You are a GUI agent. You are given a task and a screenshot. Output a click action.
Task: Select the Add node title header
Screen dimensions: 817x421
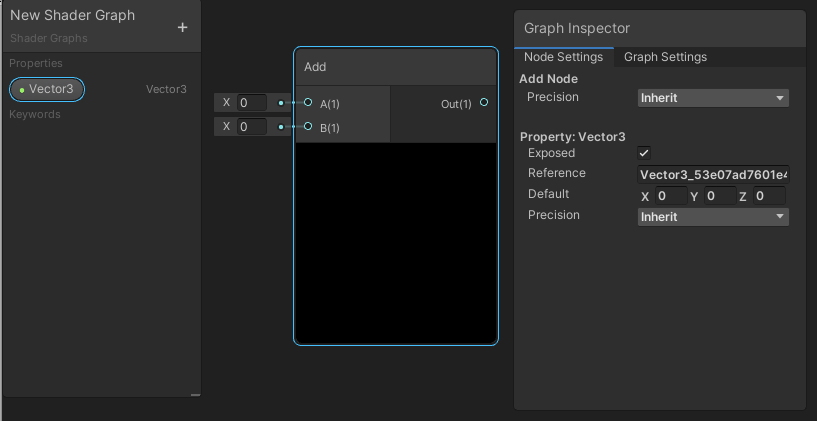[x=395, y=67]
